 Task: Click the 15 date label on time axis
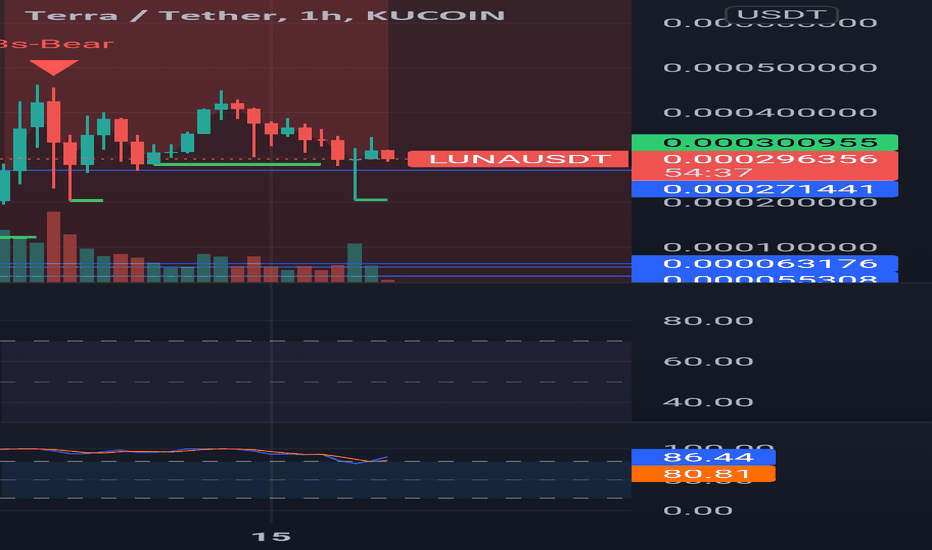pyautogui.click(x=271, y=537)
